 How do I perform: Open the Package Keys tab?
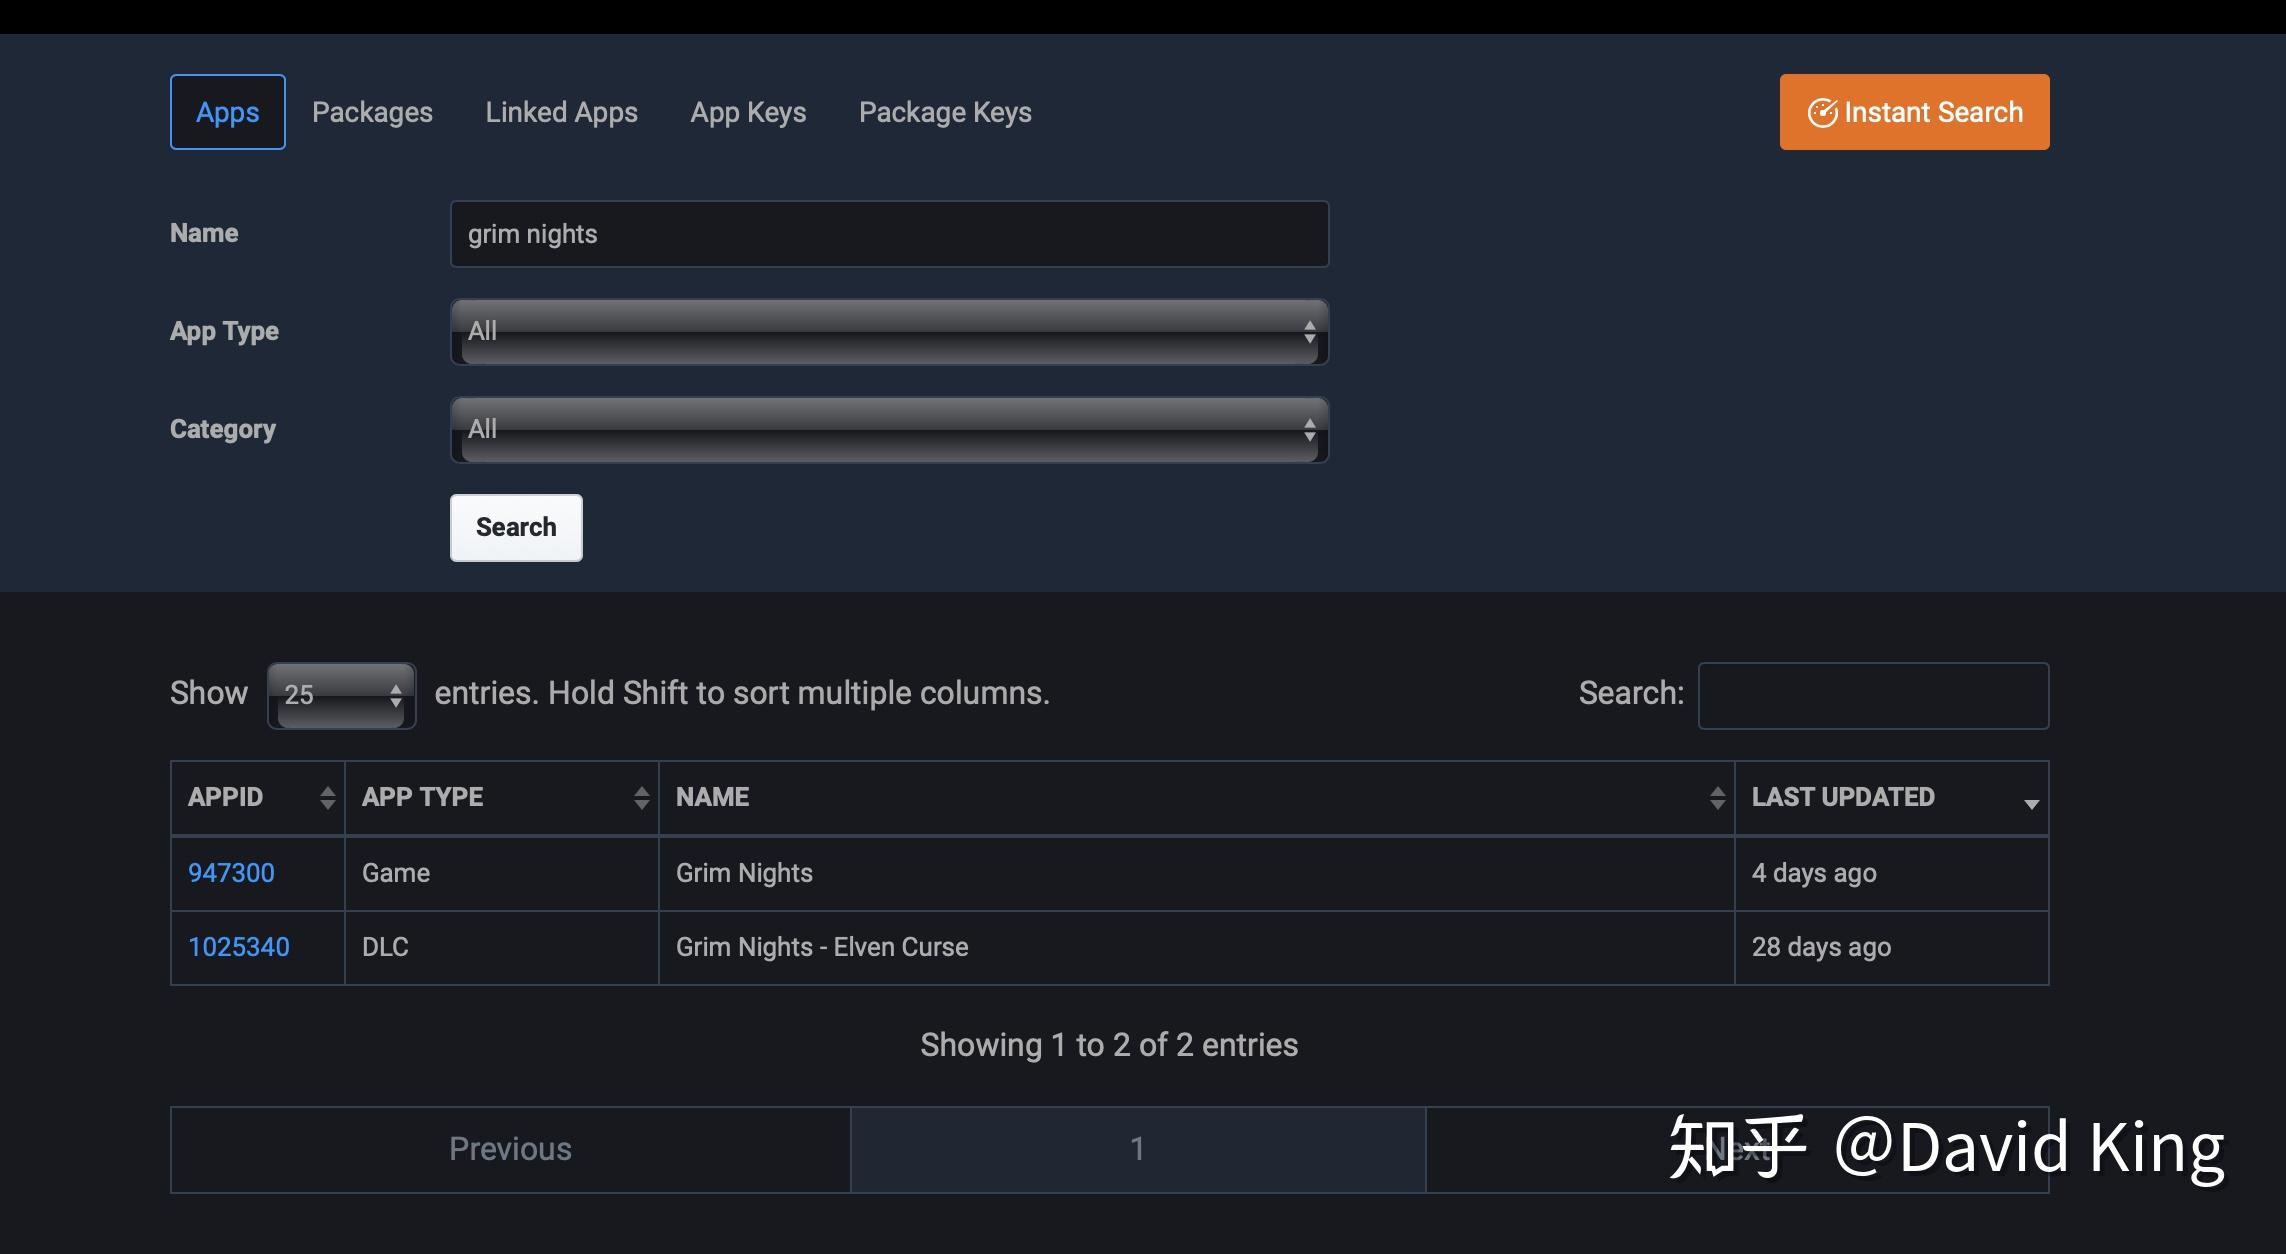(x=944, y=111)
